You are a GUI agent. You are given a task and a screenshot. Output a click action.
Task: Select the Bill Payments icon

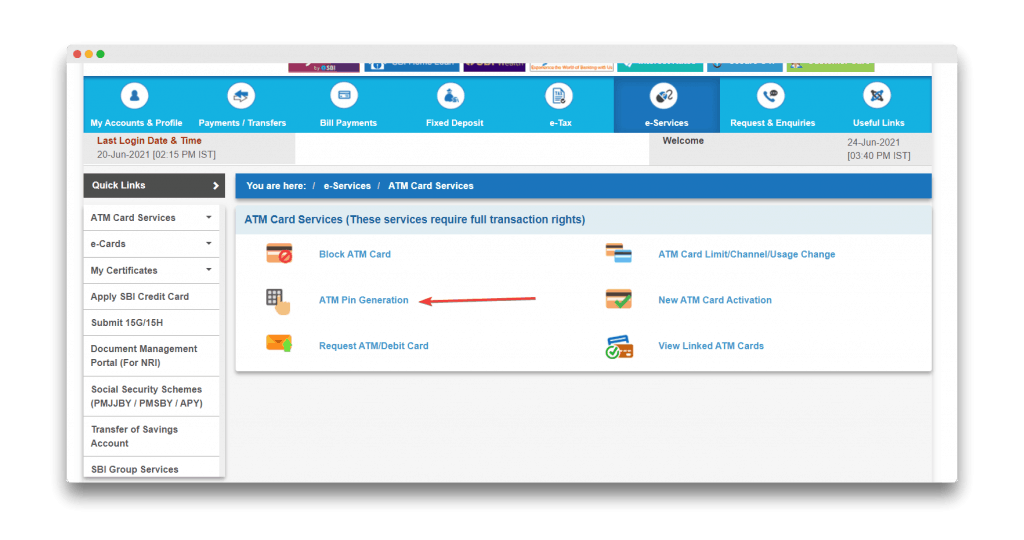(x=344, y=96)
